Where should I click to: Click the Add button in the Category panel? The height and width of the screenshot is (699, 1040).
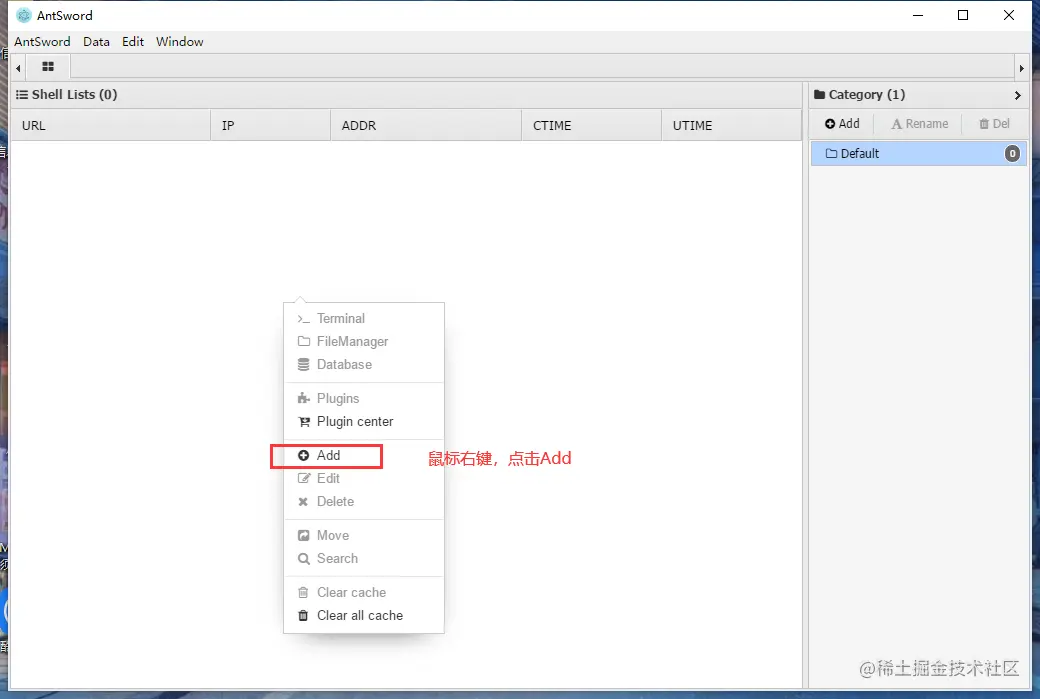tap(842, 124)
